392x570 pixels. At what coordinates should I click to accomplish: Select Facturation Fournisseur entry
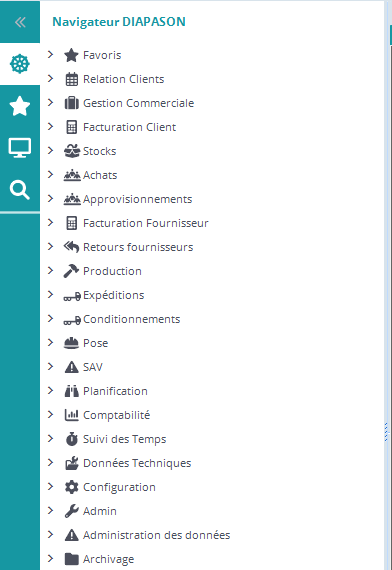coord(146,223)
